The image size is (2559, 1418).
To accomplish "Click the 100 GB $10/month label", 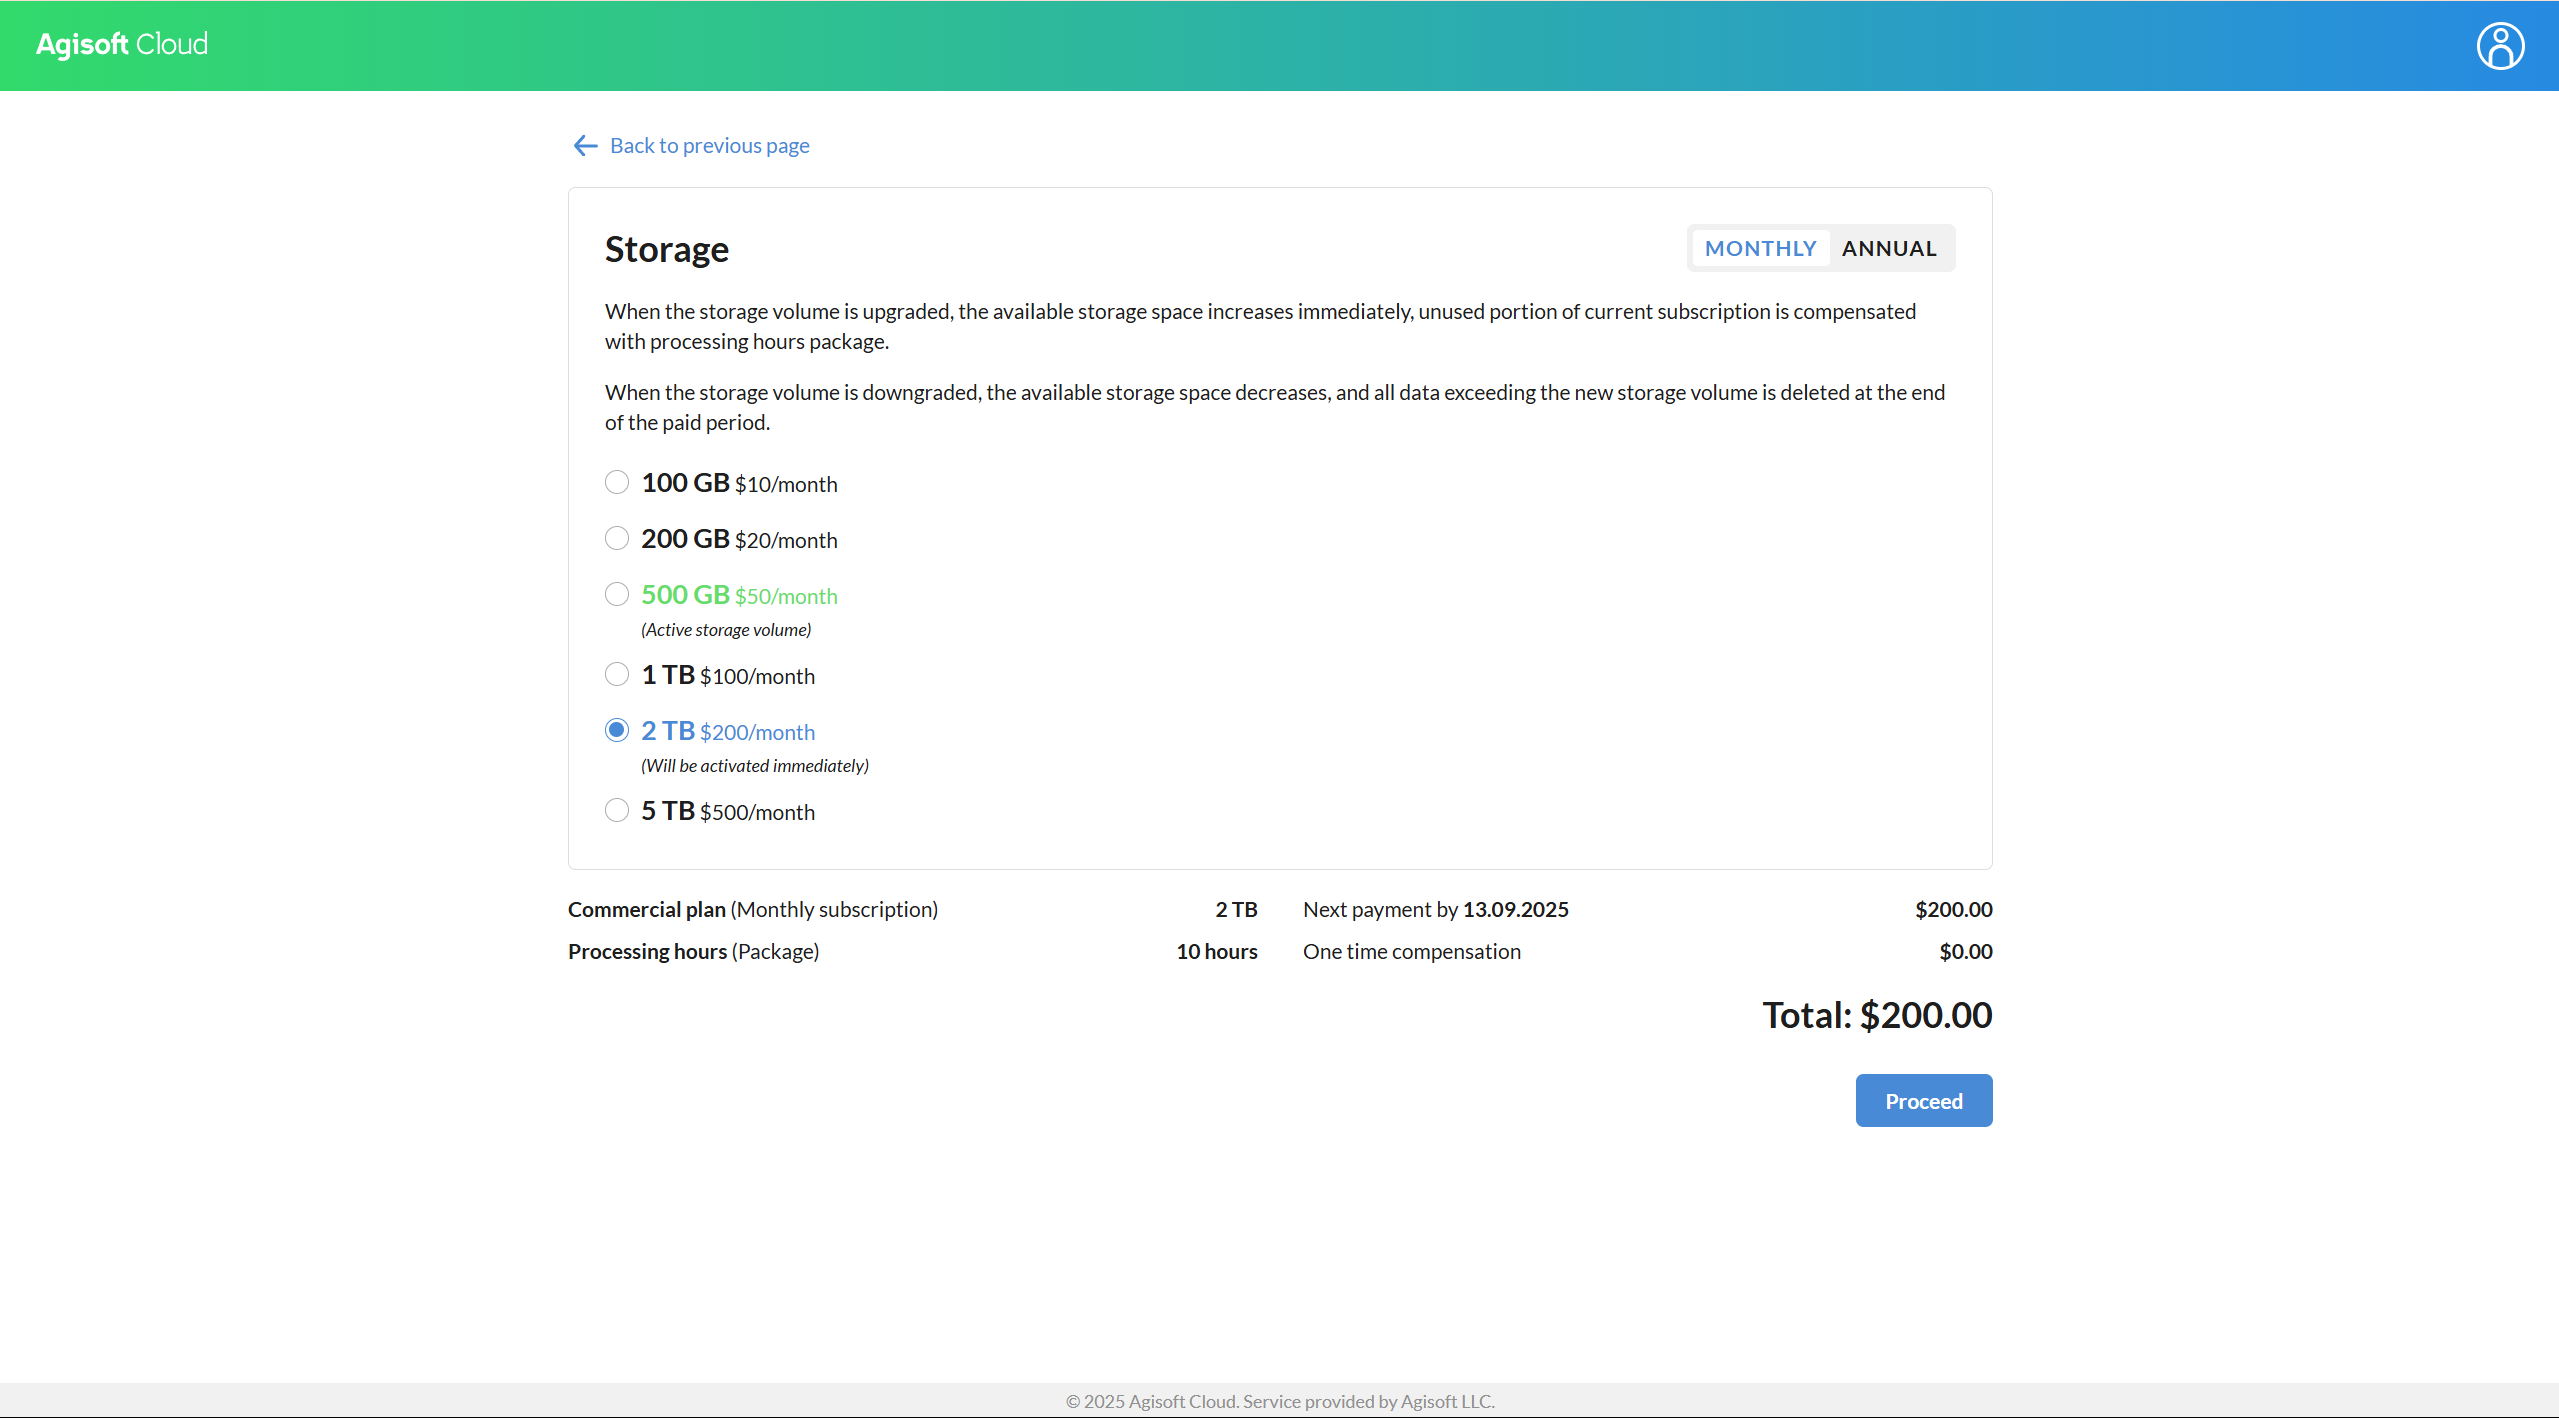I will coord(739,483).
